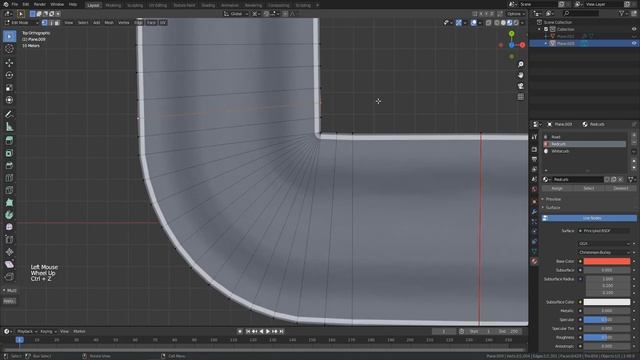Select the Annotate tool
The height and width of the screenshot is (360, 640).
[9, 114]
